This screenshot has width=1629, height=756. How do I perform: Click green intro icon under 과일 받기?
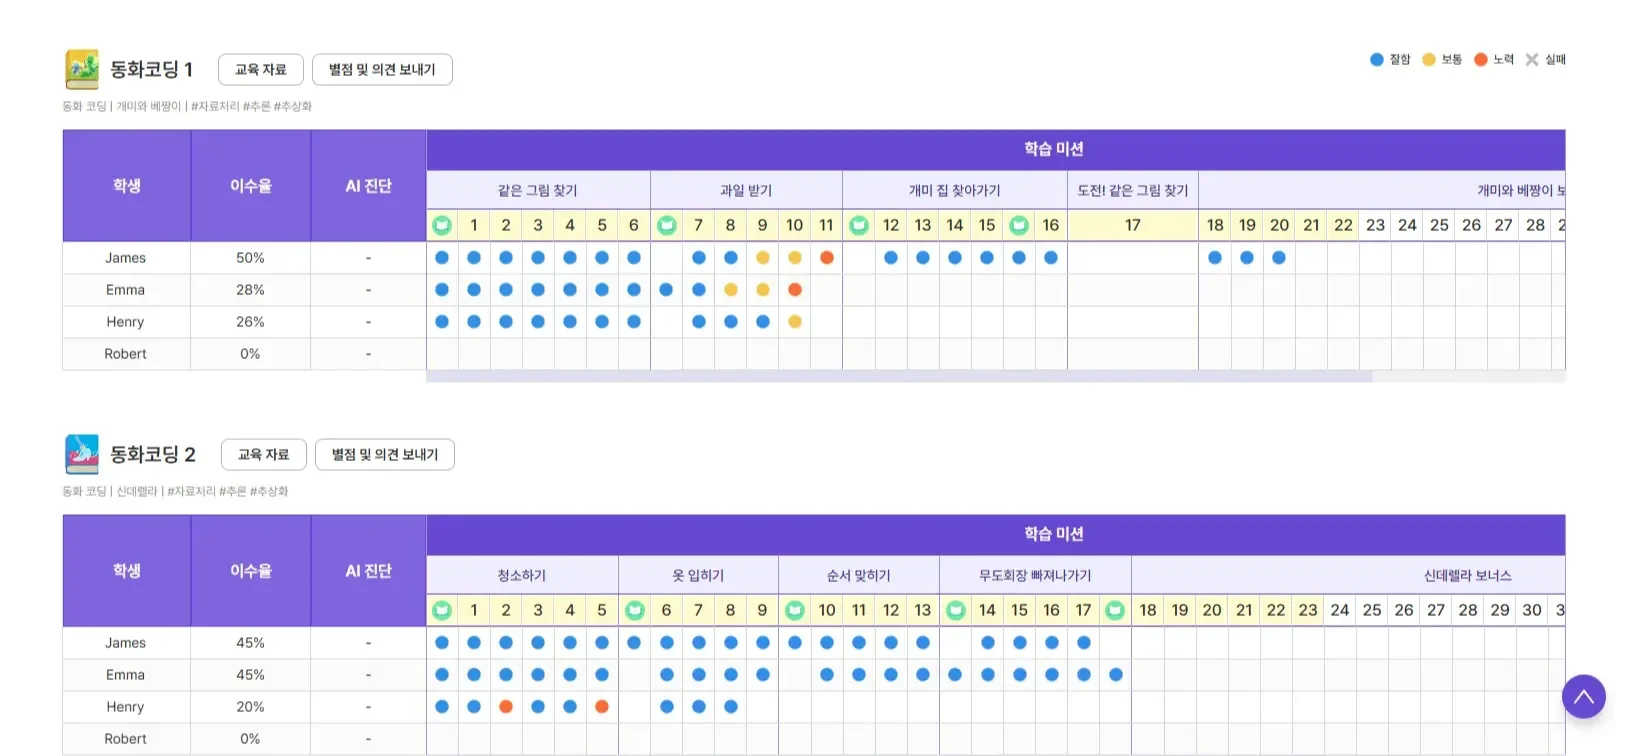(x=667, y=226)
